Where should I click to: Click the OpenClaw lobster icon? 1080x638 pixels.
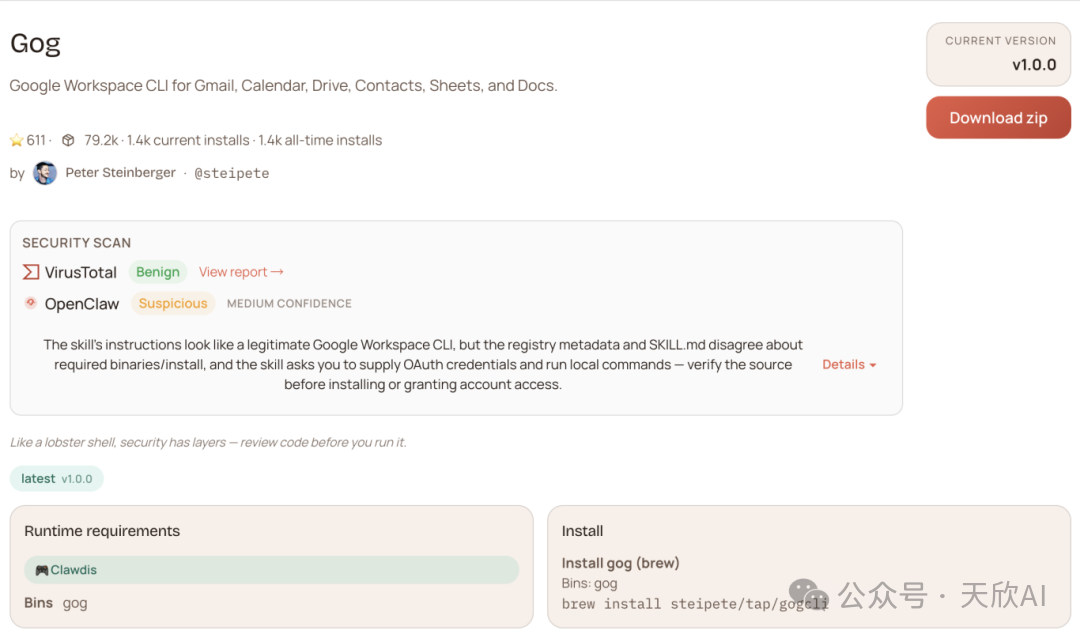pos(31,303)
